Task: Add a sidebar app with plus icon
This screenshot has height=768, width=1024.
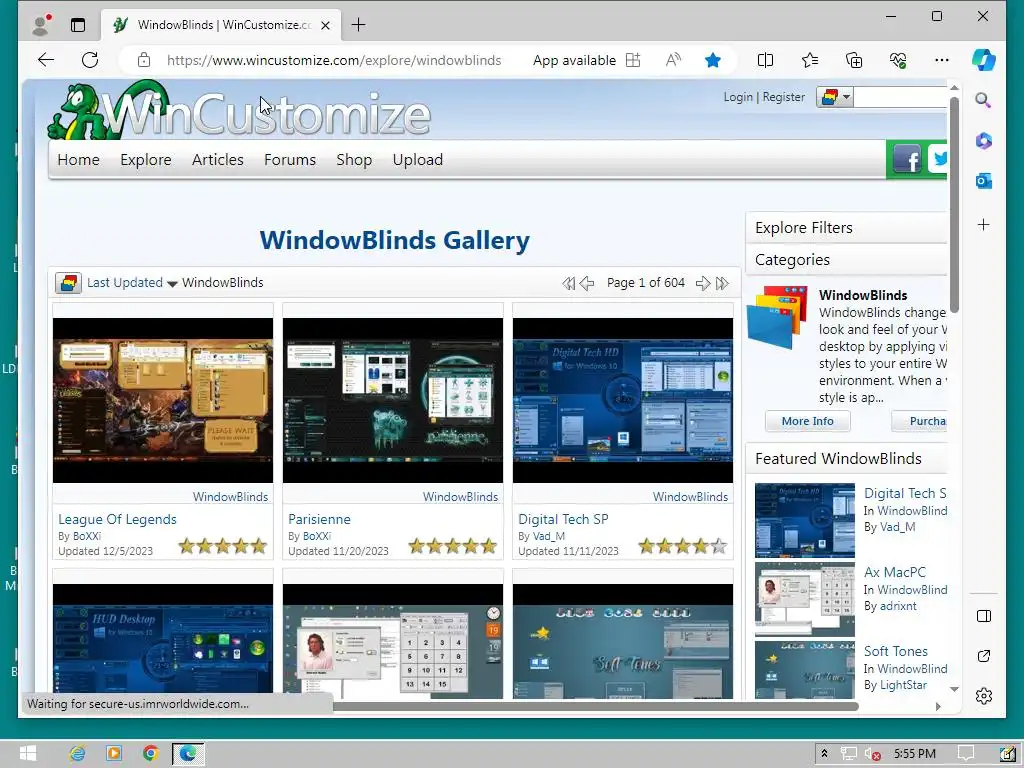Action: pyautogui.click(x=984, y=225)
